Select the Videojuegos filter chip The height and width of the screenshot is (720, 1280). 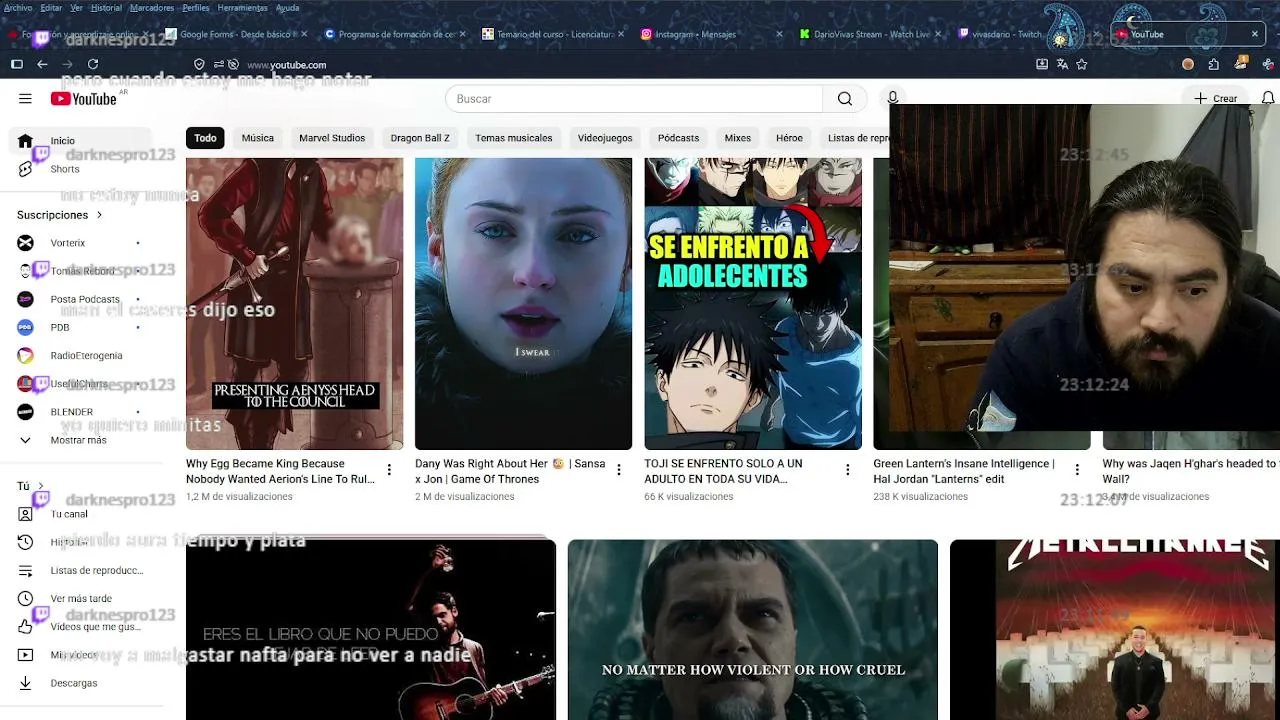[x=605, y=138]
